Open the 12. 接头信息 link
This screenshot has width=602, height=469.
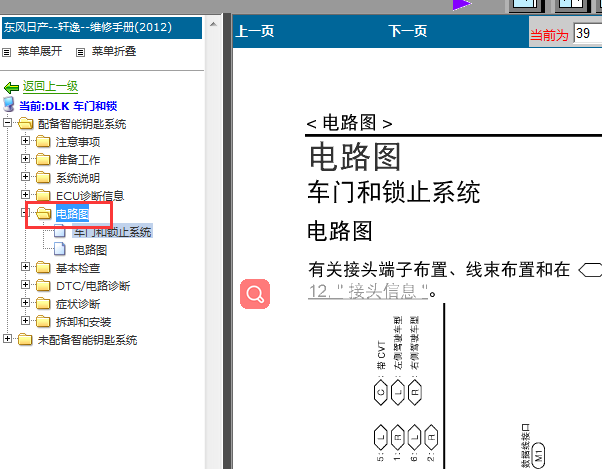[x=368, y=292]
